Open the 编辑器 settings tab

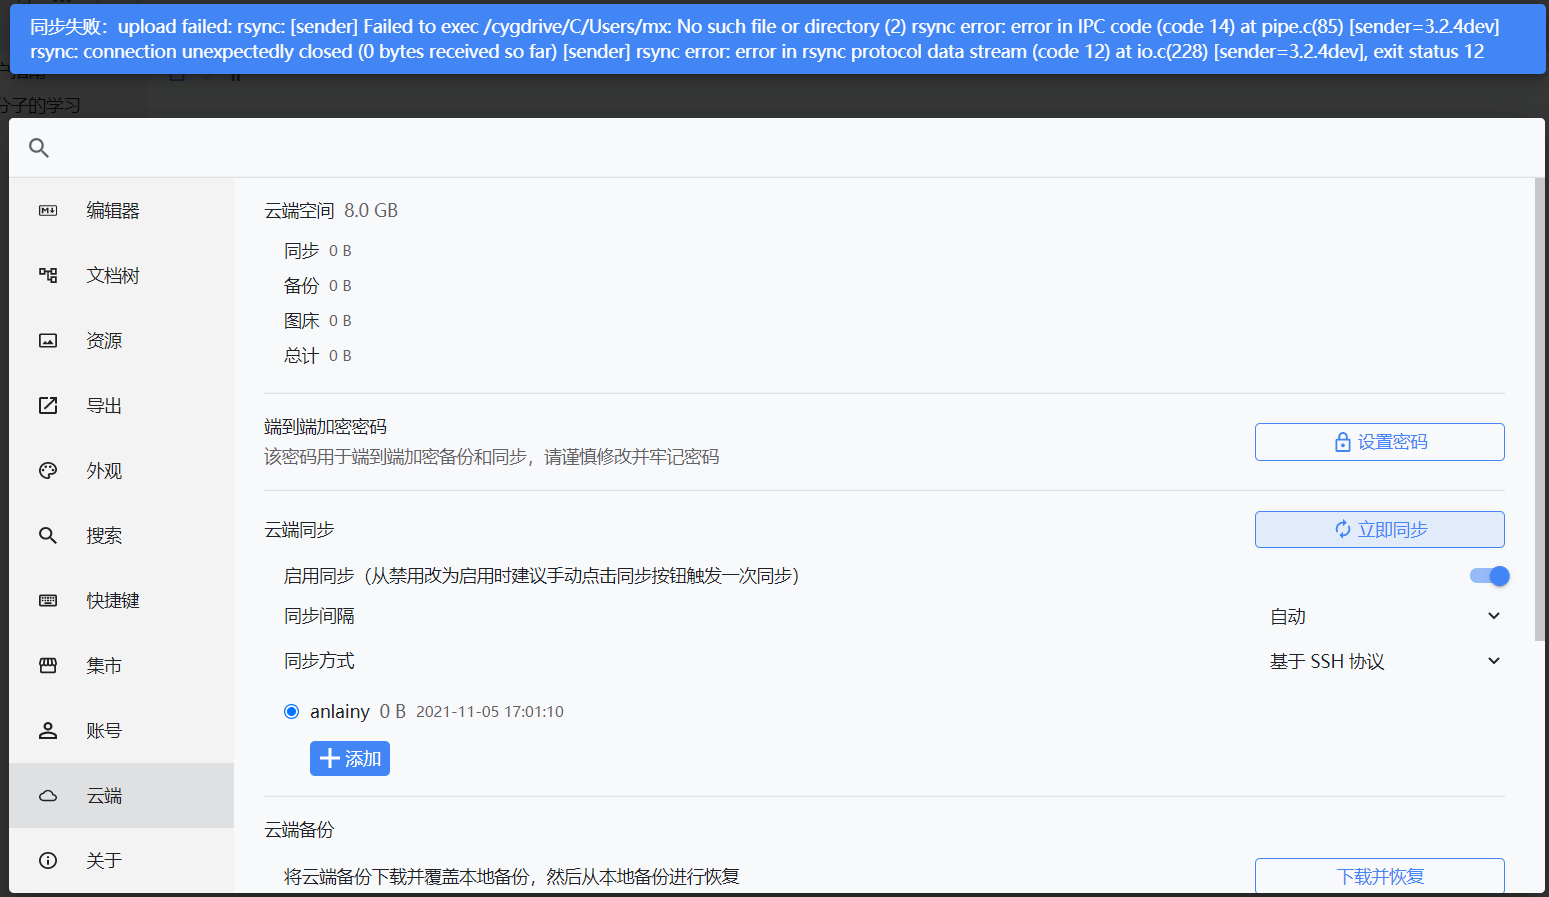[121, 211]
